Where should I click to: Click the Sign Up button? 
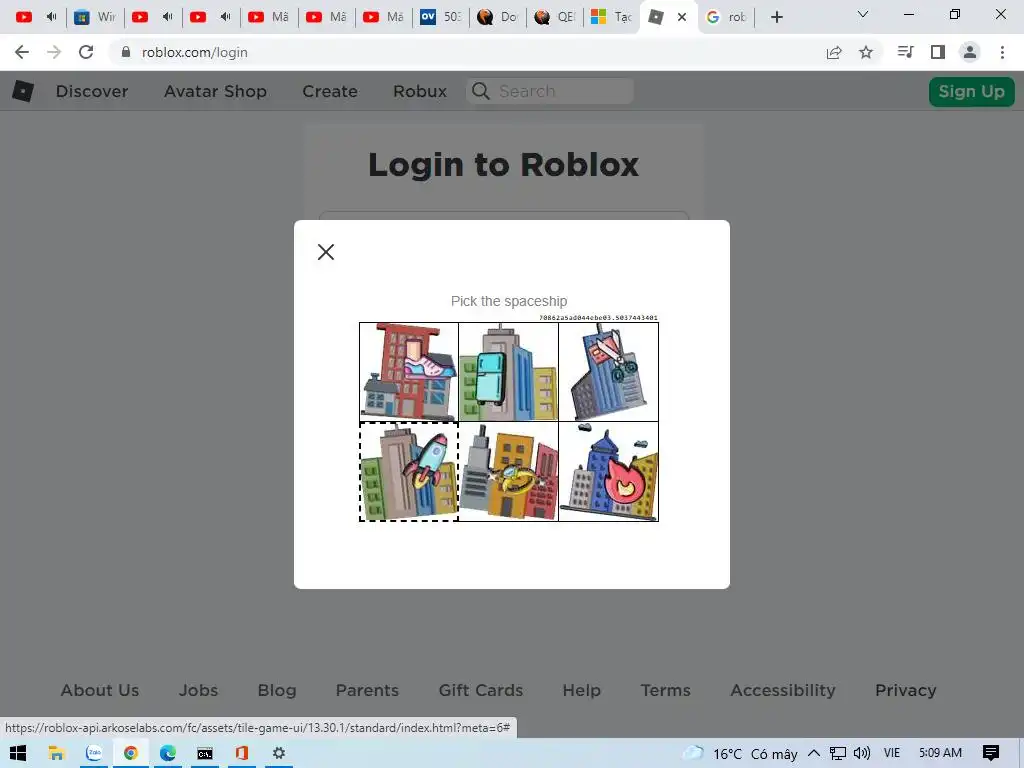click(971, 91)
